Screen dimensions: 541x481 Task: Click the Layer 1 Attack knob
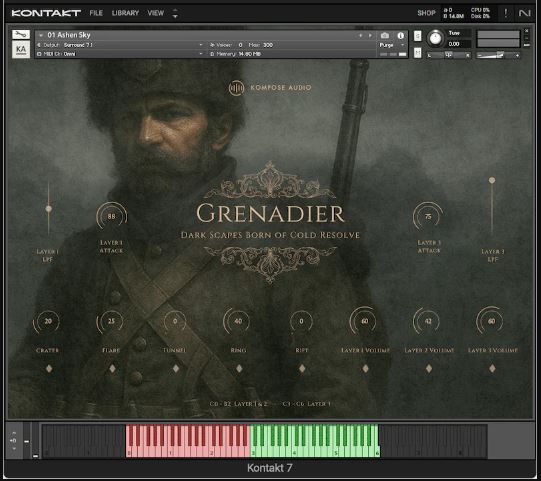pos(111,216)
